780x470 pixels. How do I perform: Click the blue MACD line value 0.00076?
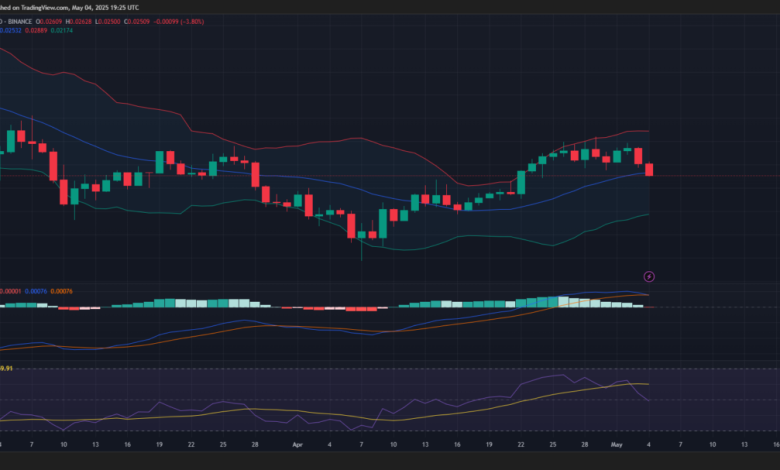tap(36, 291)
